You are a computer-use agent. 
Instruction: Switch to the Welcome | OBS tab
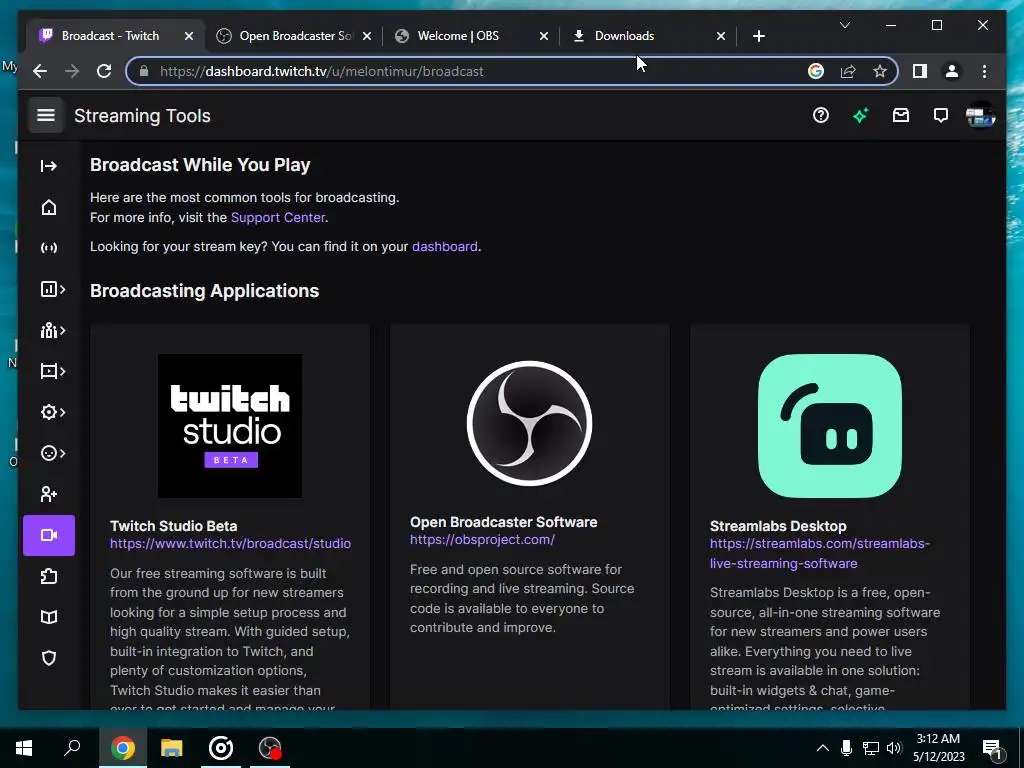click(x=458, y=36)
